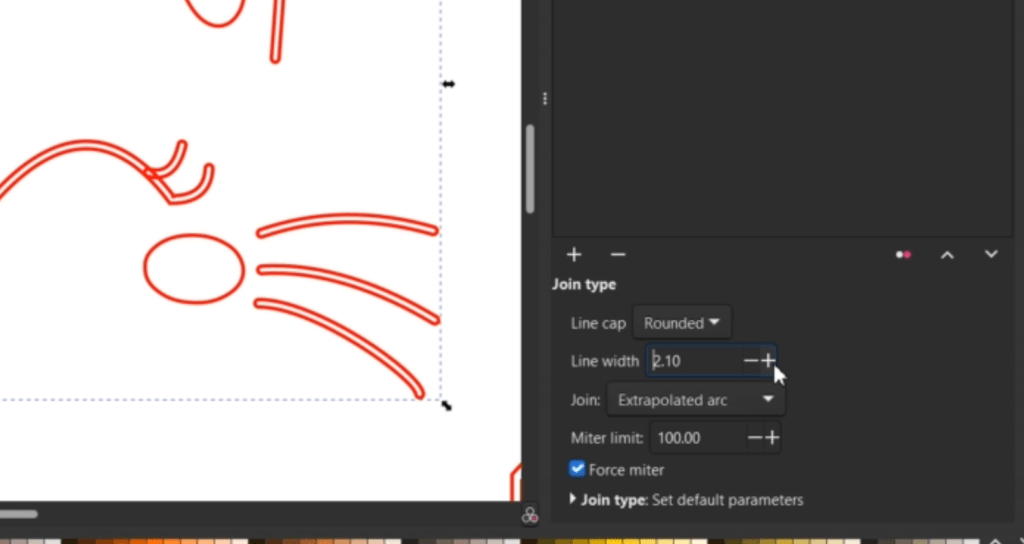Increase Miter limit with the plus button
The height and width of the screenshot is (544, 1024).
771,438
